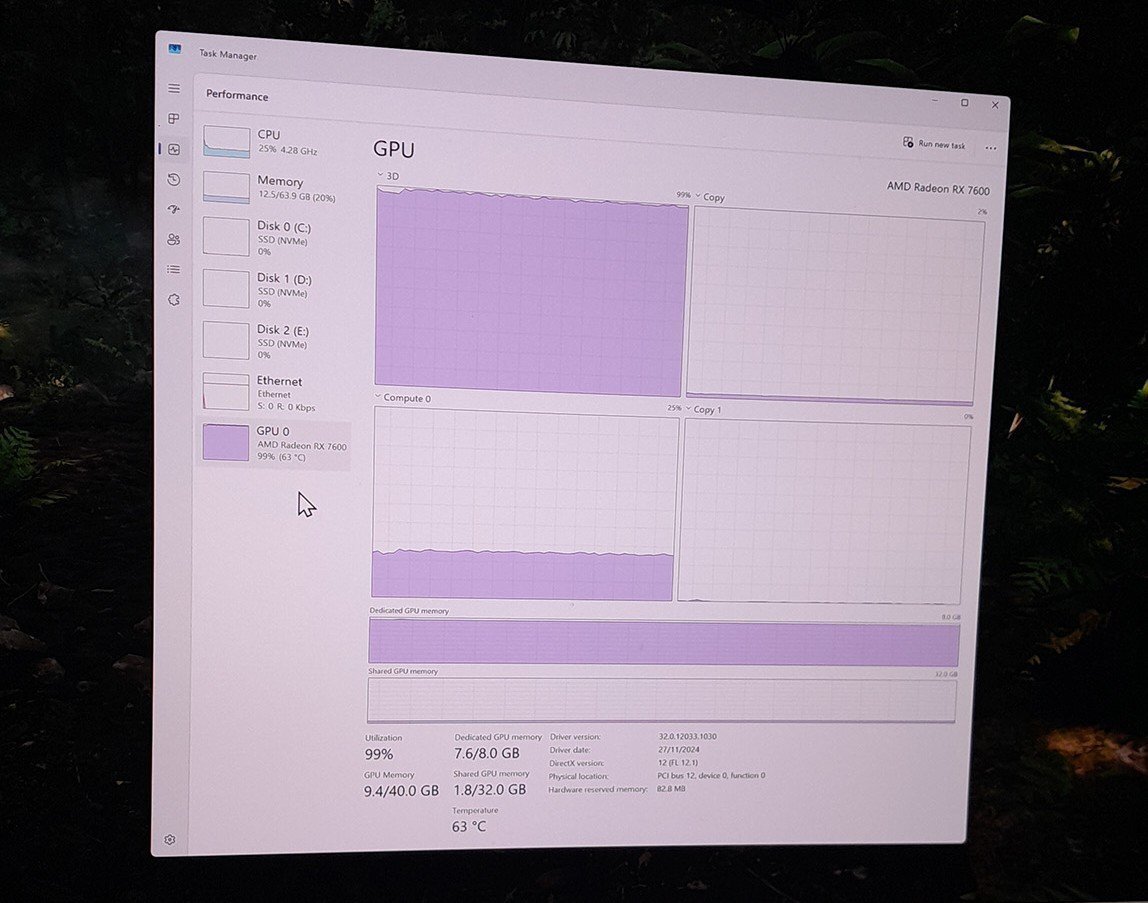The image size is (1148, 903).
Task: Open the hamburger navigation menu
Action: pos(174,89)
